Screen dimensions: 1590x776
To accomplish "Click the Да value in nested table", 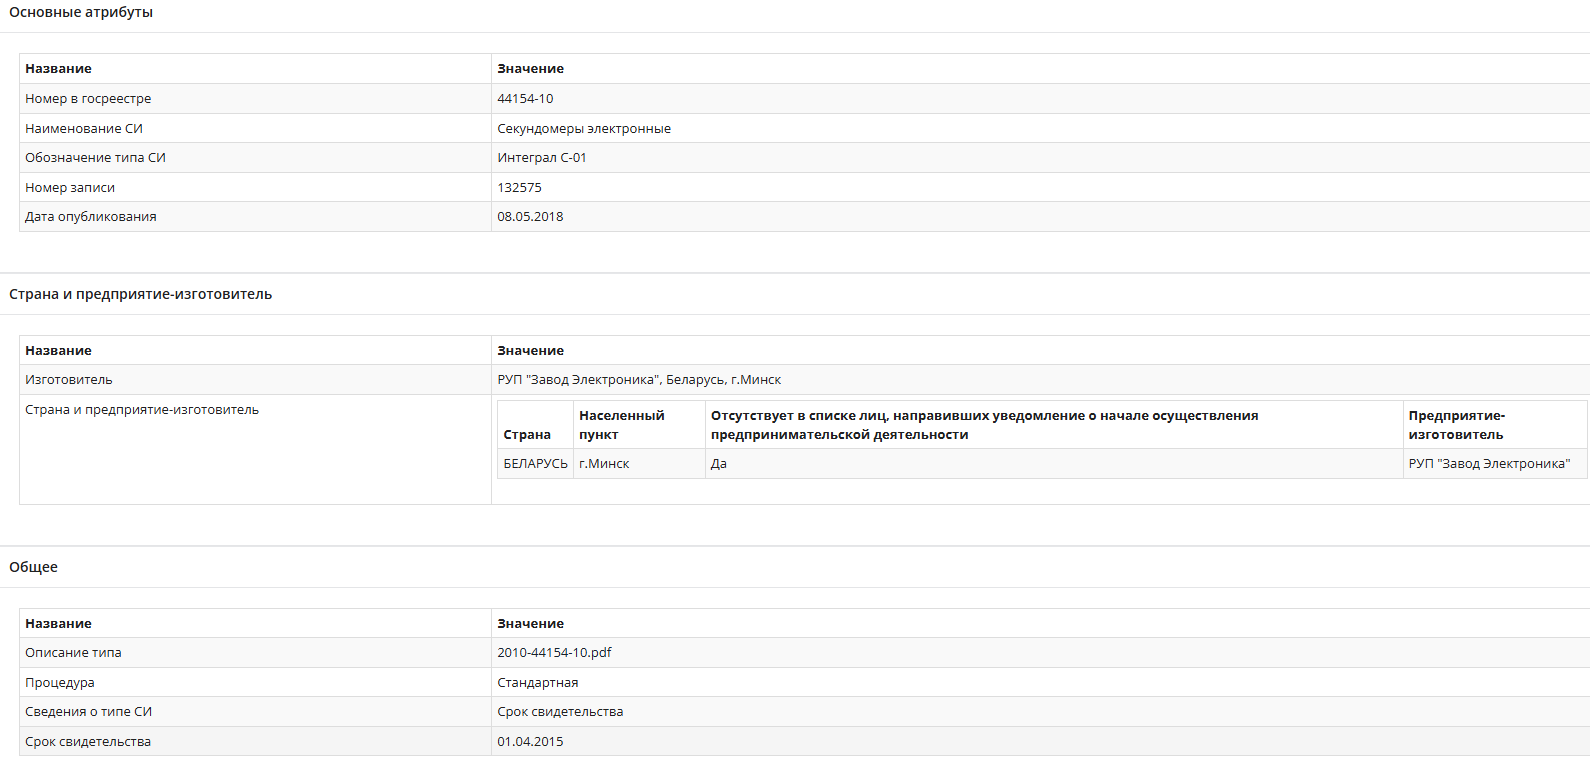I will coord(719,464).
